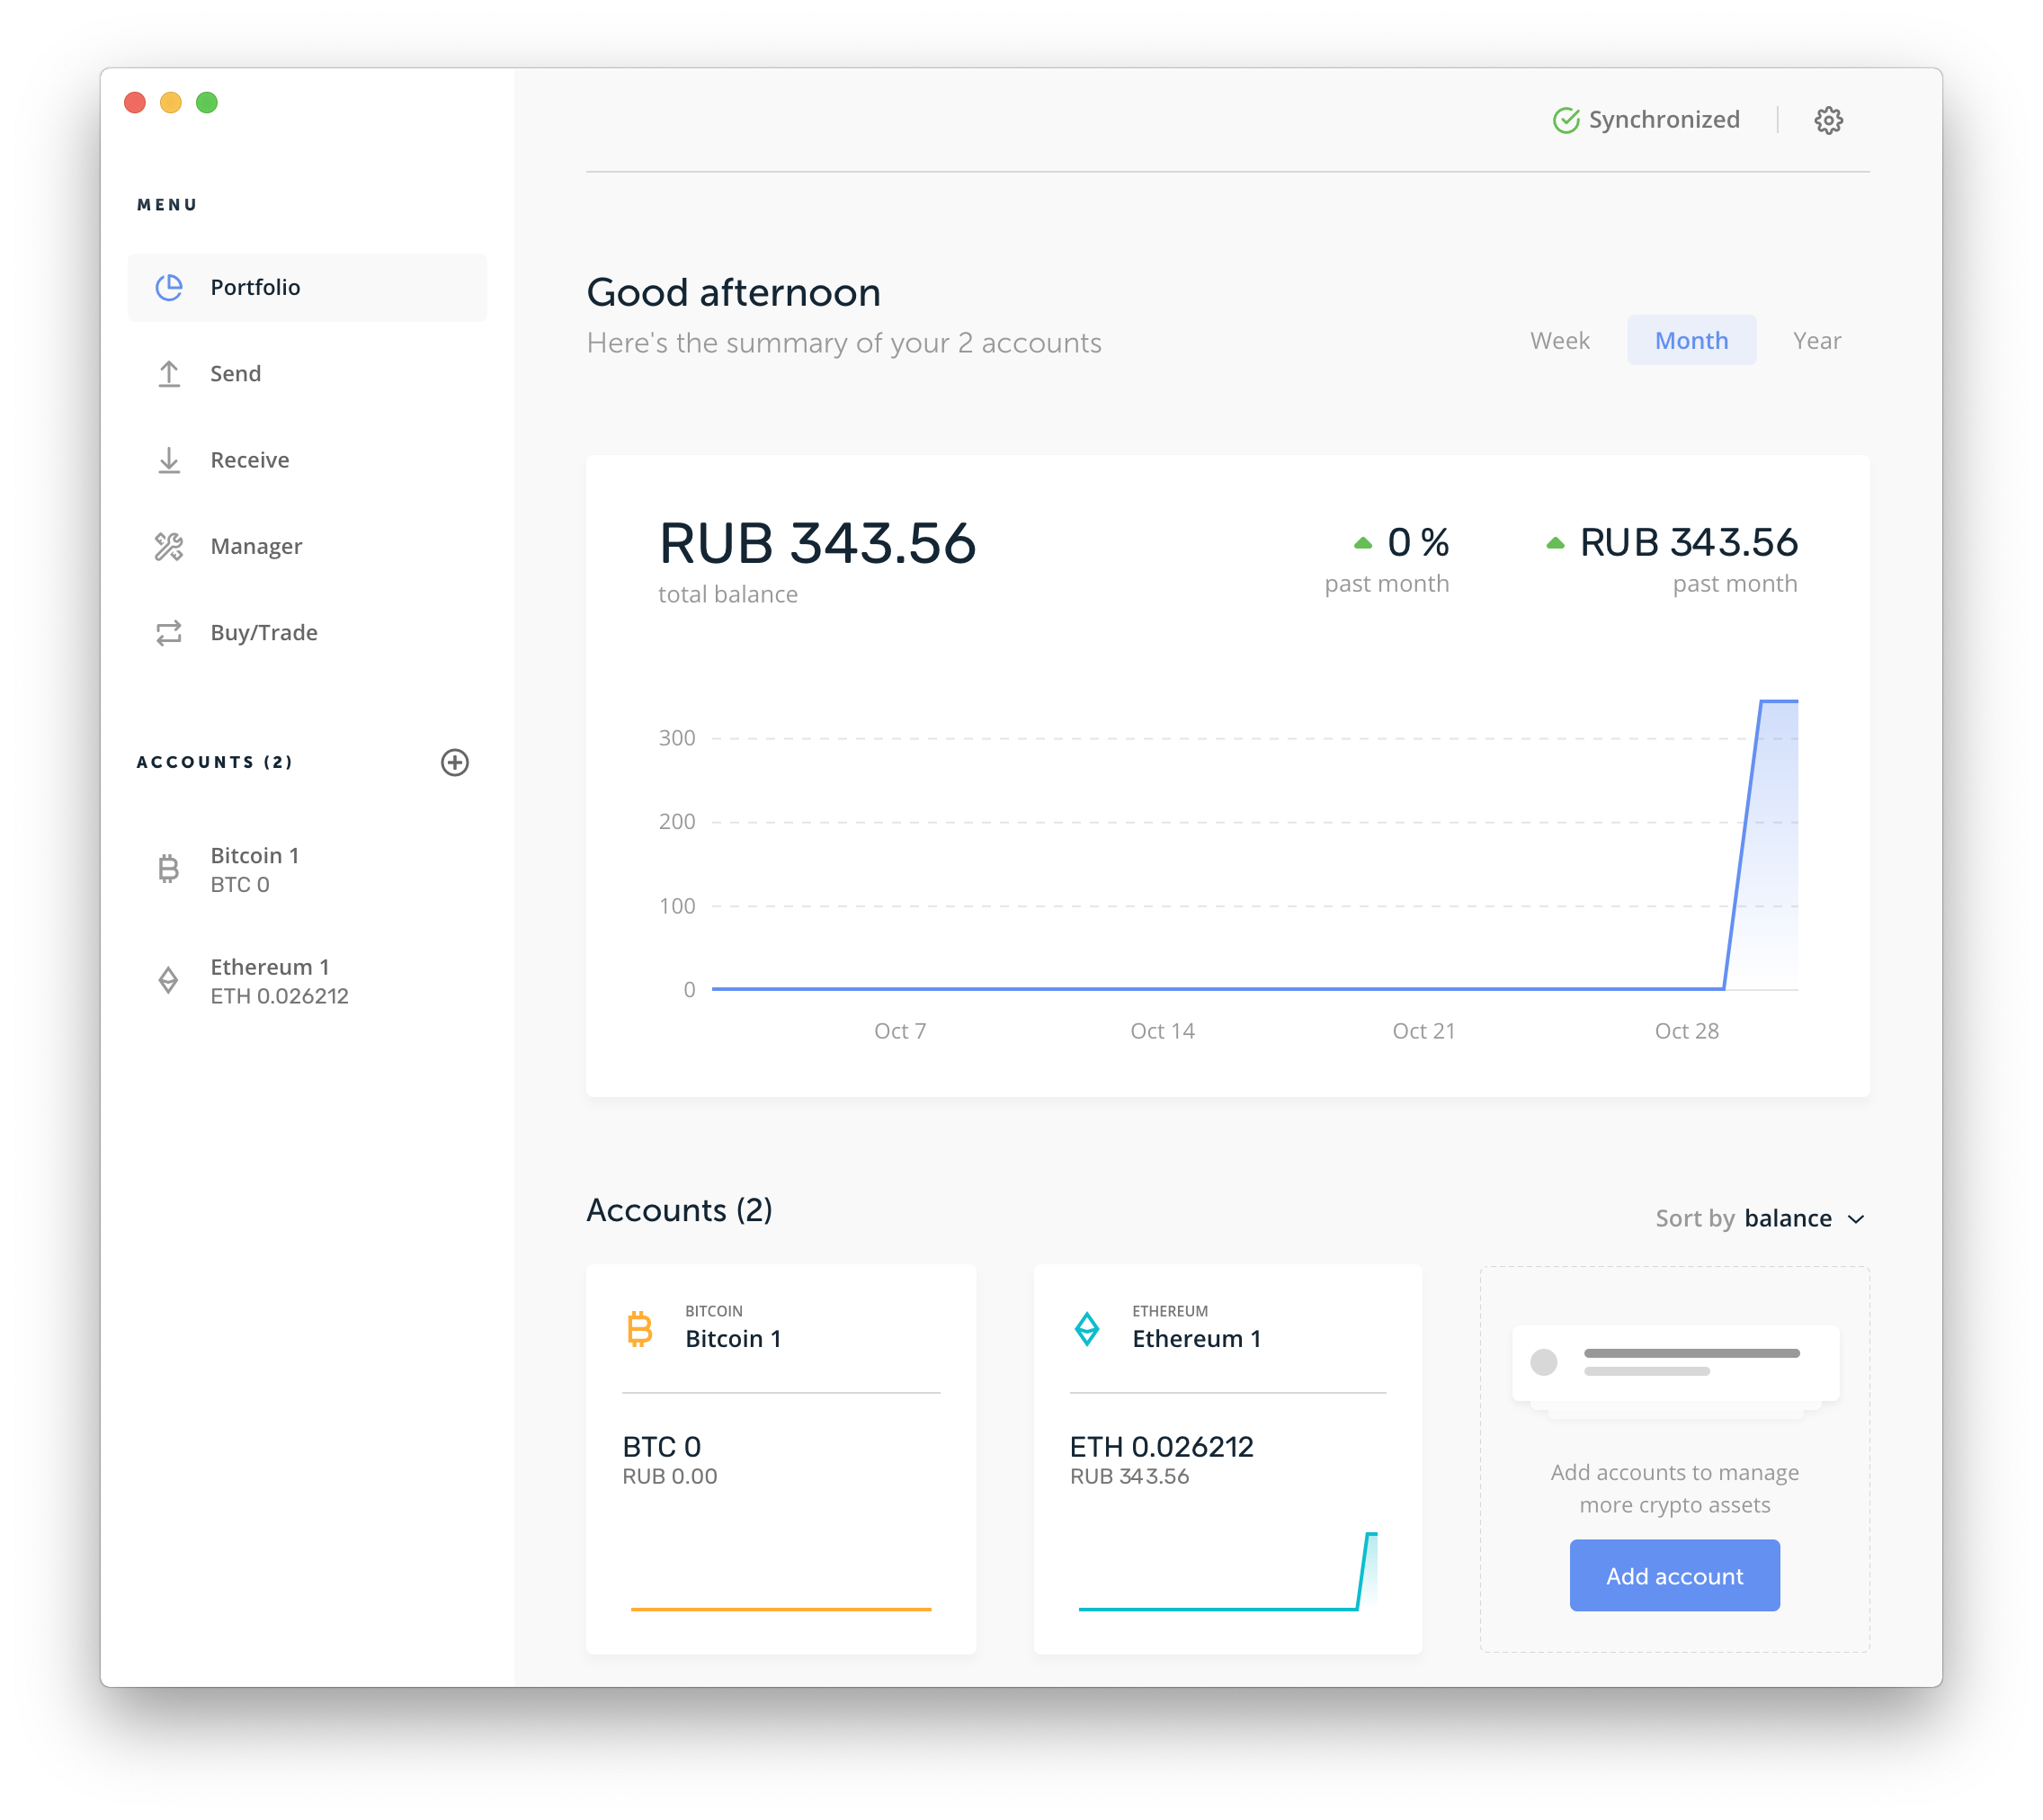Screen dimensions: 2043x1820
Task: Click the Send upload arrow icon
Action: tap(169, 374)
